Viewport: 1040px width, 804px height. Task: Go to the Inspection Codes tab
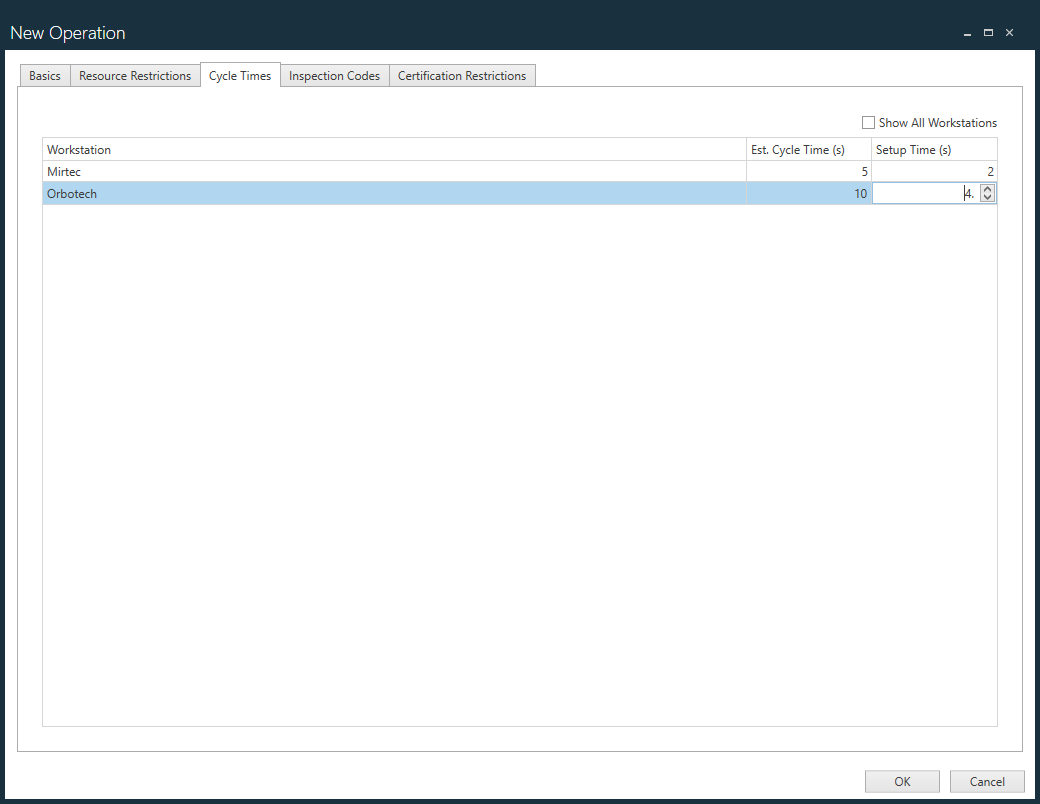point(334,76)
